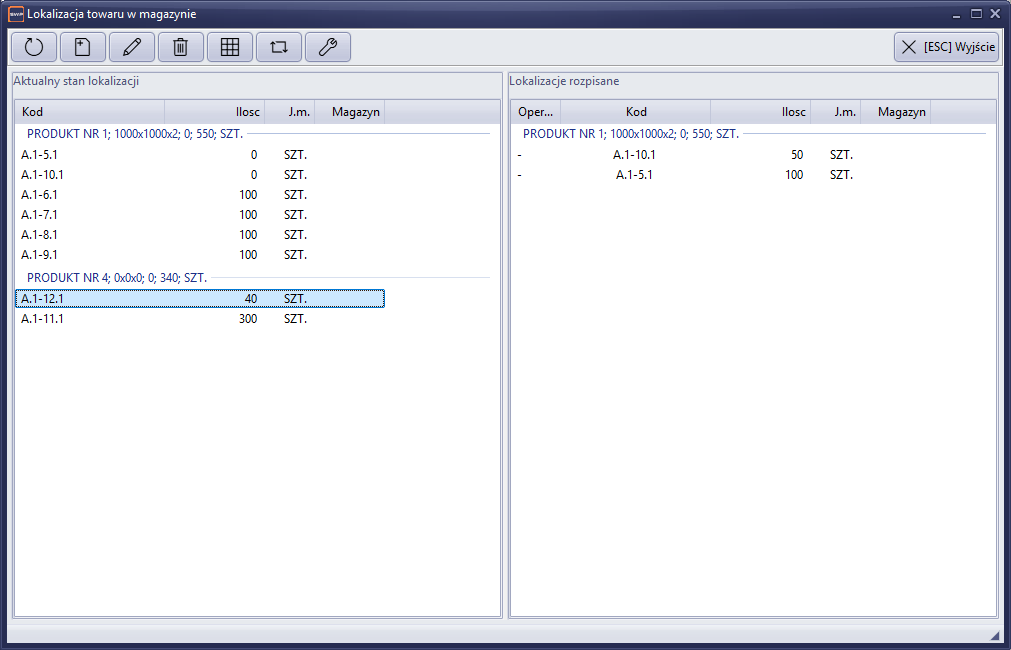Screen dimensions: 1011x650
Task: Click the Magazyn header in right table
Action: (x=902, y=112)
